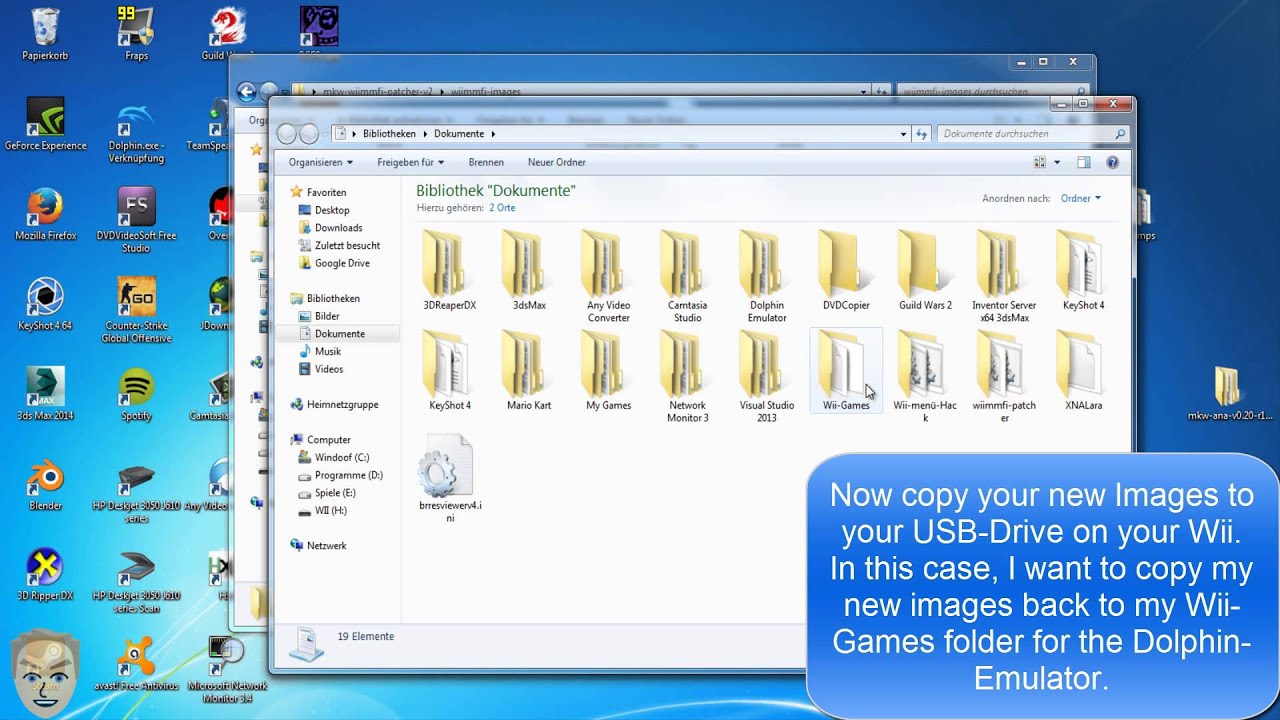This screenshot has width=1280, height=720.
Task: Select the brresviewerv4.ini file
Action: click(450, 478)
